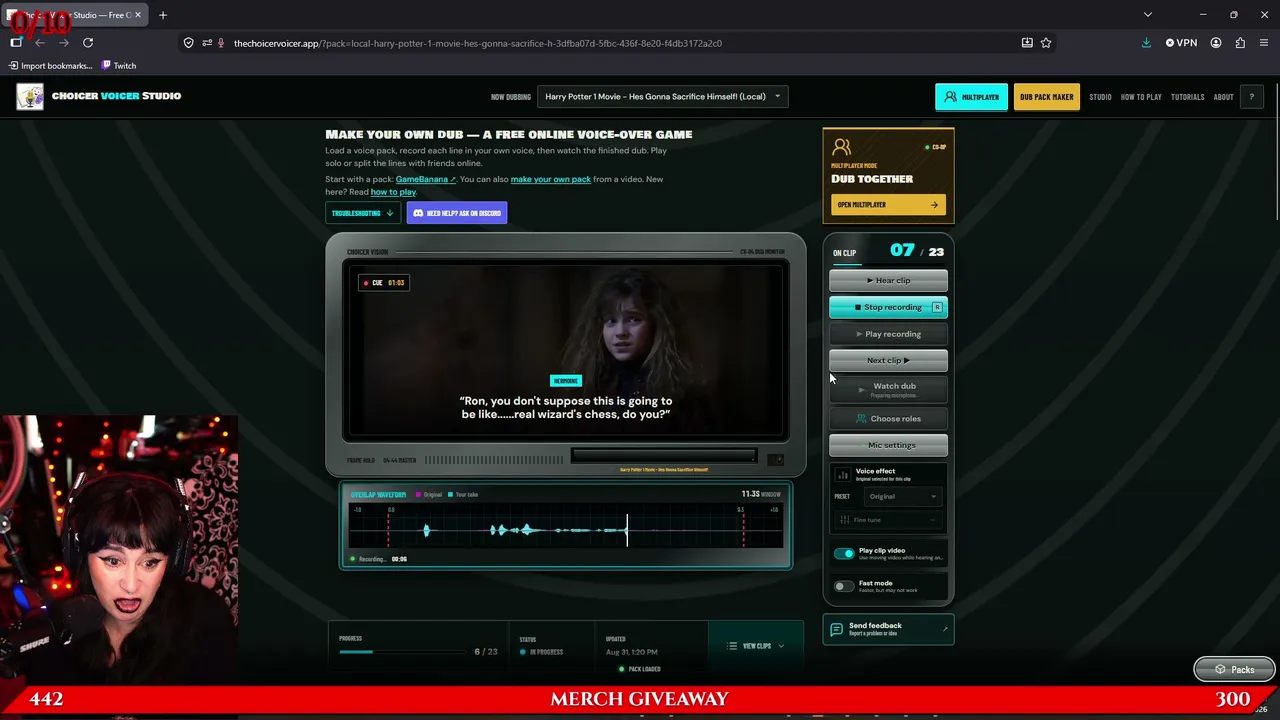Open the browser downloads icon
Viewport: 1280px width, 720px height.
[1146, 43]
